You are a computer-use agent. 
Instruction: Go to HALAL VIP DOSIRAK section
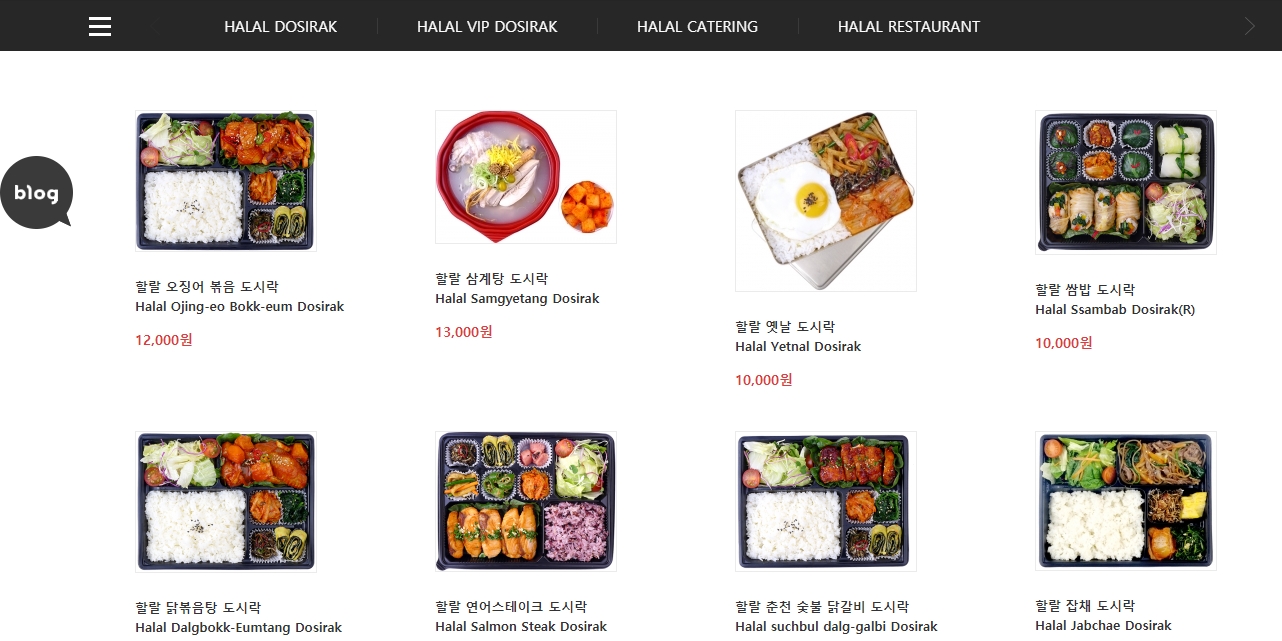487,27
